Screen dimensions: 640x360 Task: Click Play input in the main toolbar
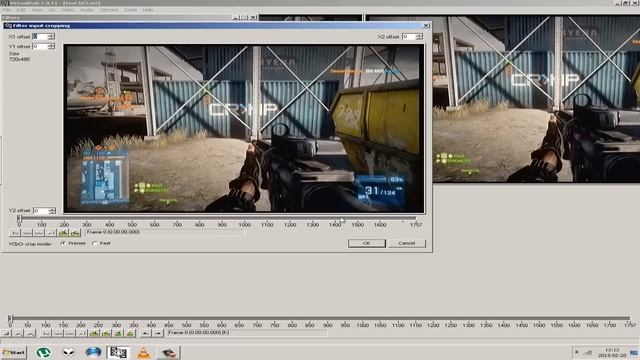tap(18, 333)
